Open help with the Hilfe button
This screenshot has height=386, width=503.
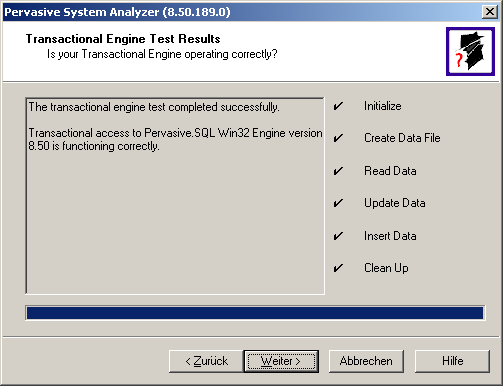pyautogui.click(x=452, y=361)
